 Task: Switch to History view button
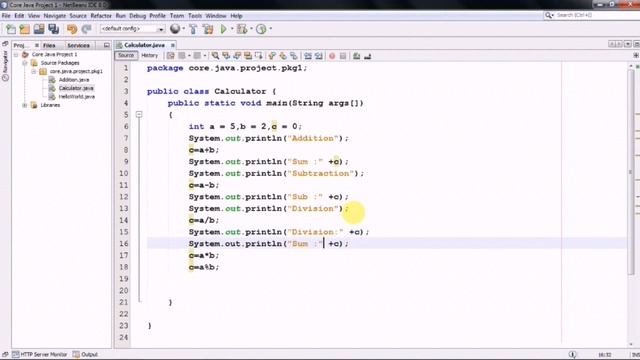[x=149, y=56]
